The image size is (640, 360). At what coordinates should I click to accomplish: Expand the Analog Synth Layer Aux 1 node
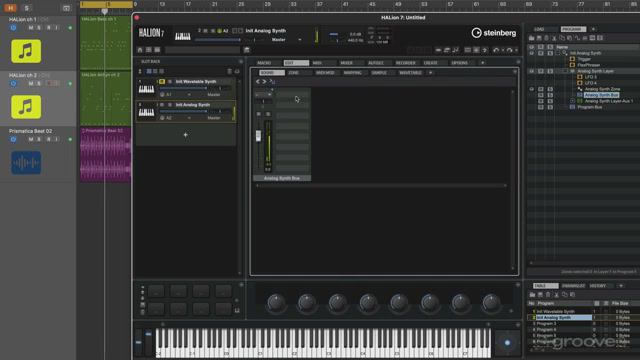(x=572, y=101)
